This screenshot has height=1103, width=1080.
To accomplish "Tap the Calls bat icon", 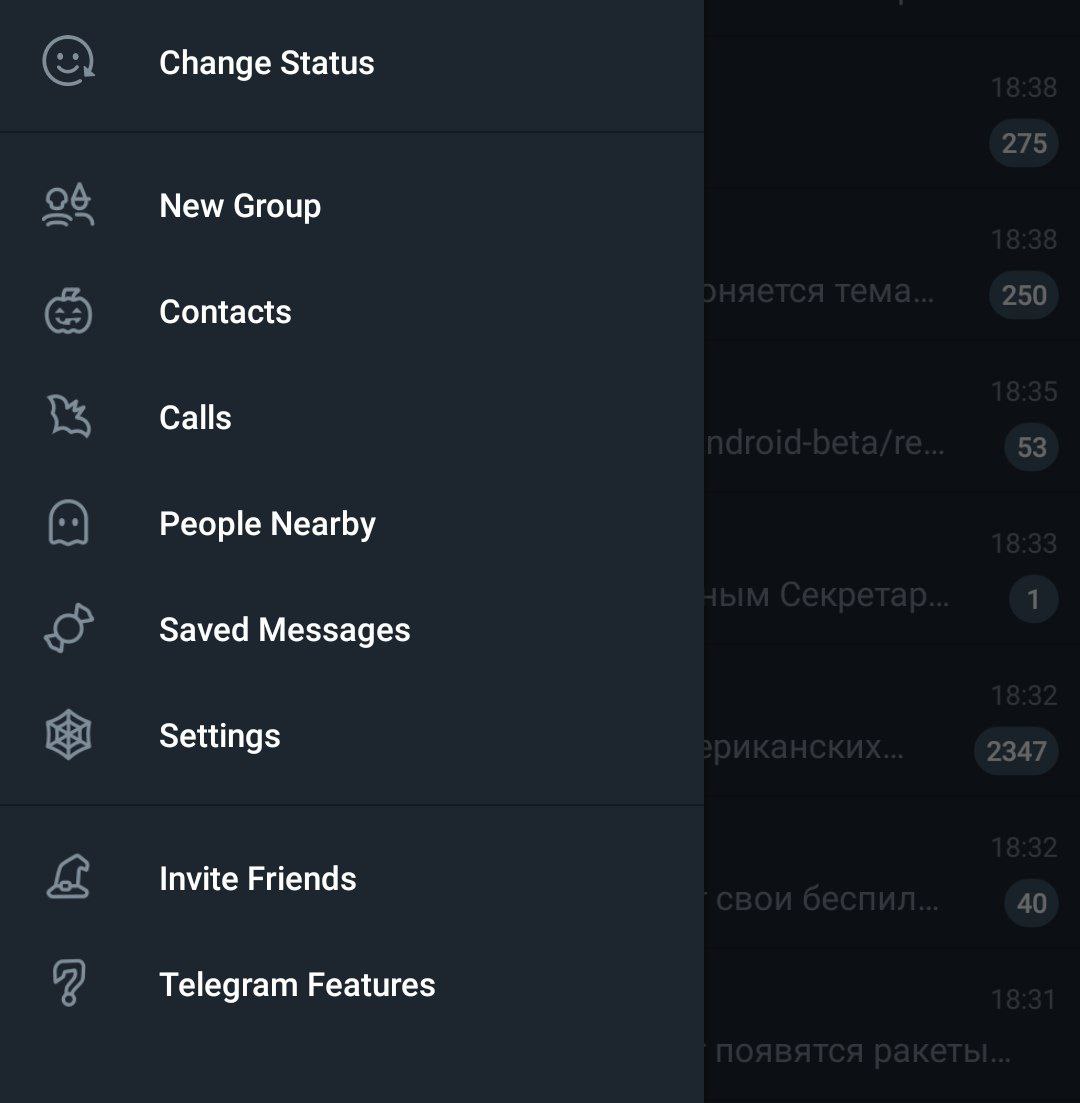I will (68, 417).
